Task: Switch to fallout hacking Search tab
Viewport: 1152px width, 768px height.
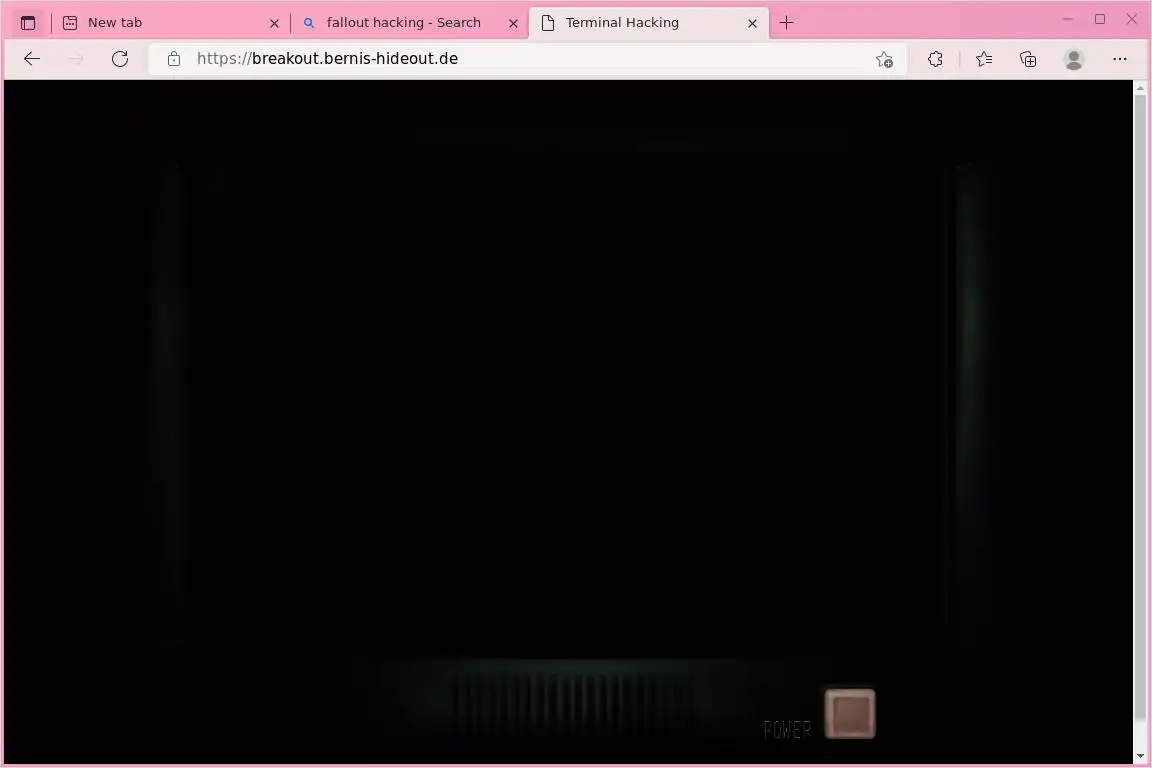Action: [410, 23]
